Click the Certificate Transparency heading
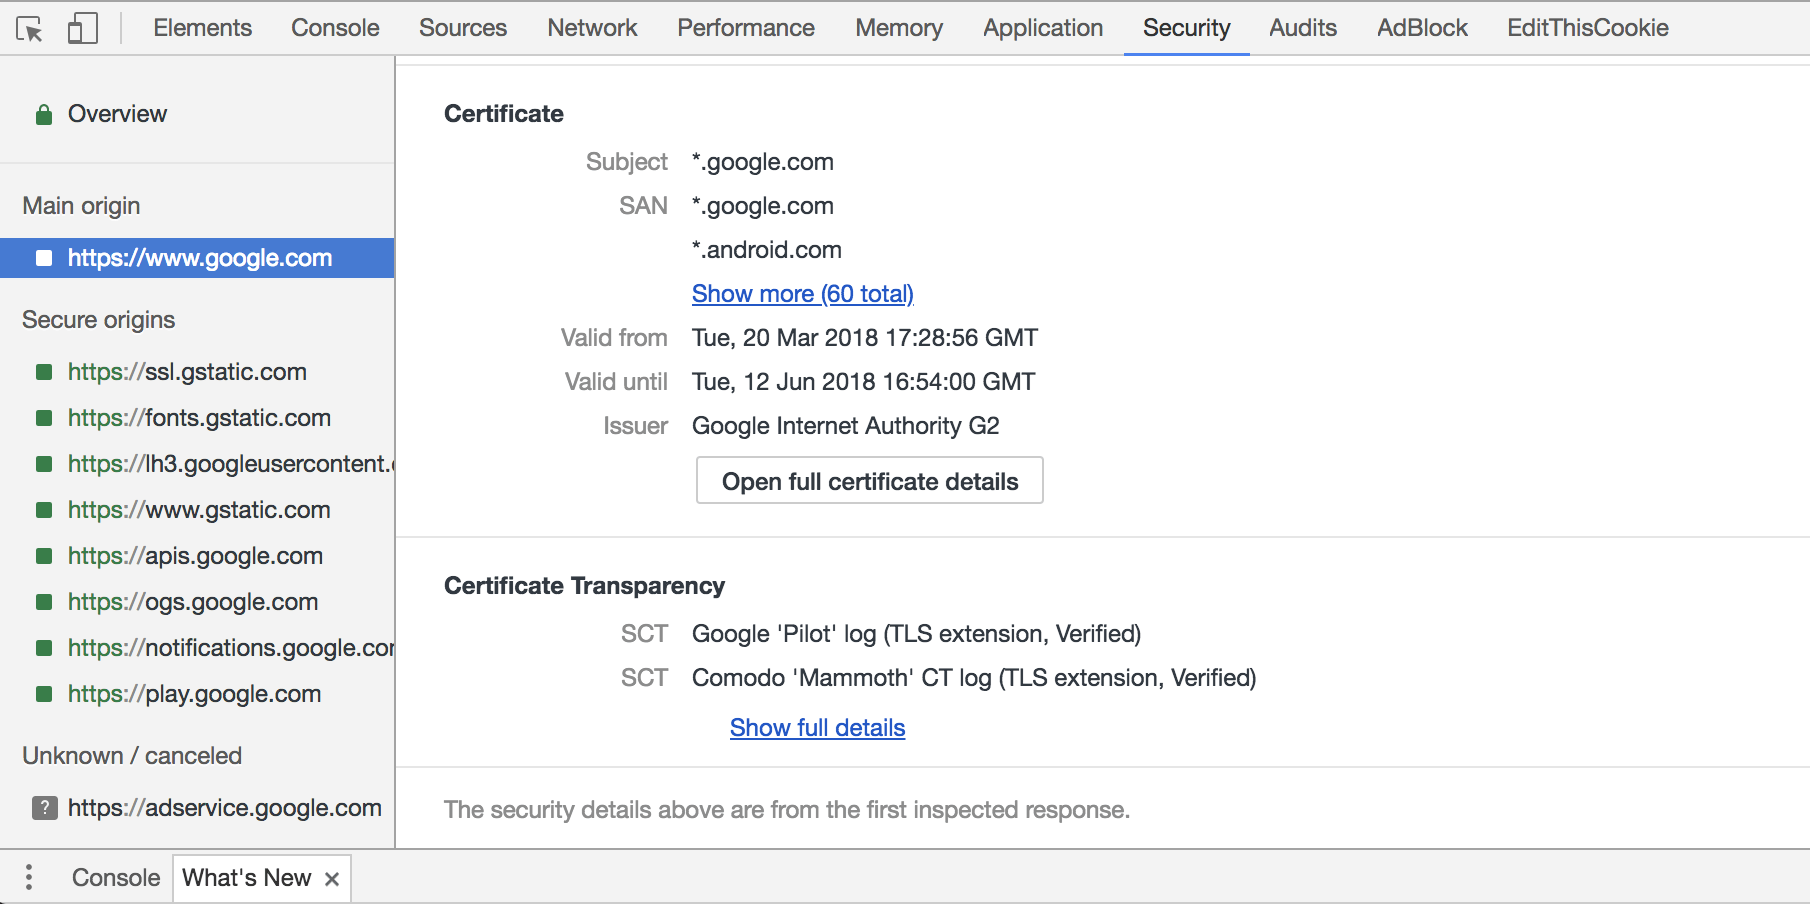 (585, 586)
